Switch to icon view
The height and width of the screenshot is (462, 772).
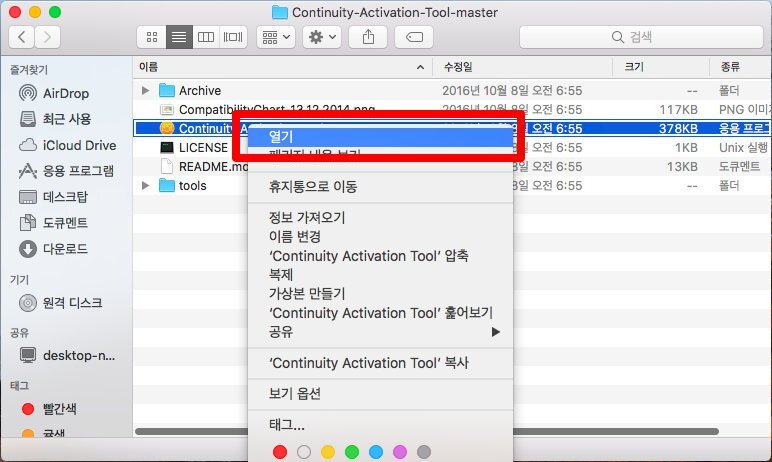pyautogui.click(x=152, y=37)
